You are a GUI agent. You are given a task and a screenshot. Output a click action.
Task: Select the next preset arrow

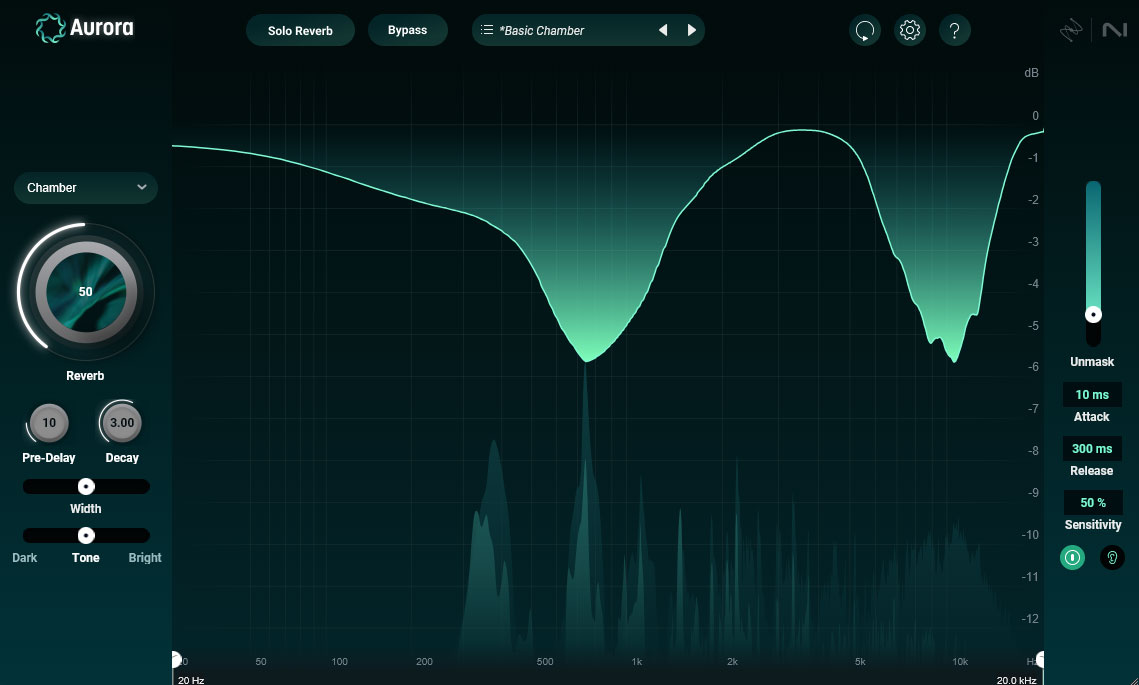point(691,30)
